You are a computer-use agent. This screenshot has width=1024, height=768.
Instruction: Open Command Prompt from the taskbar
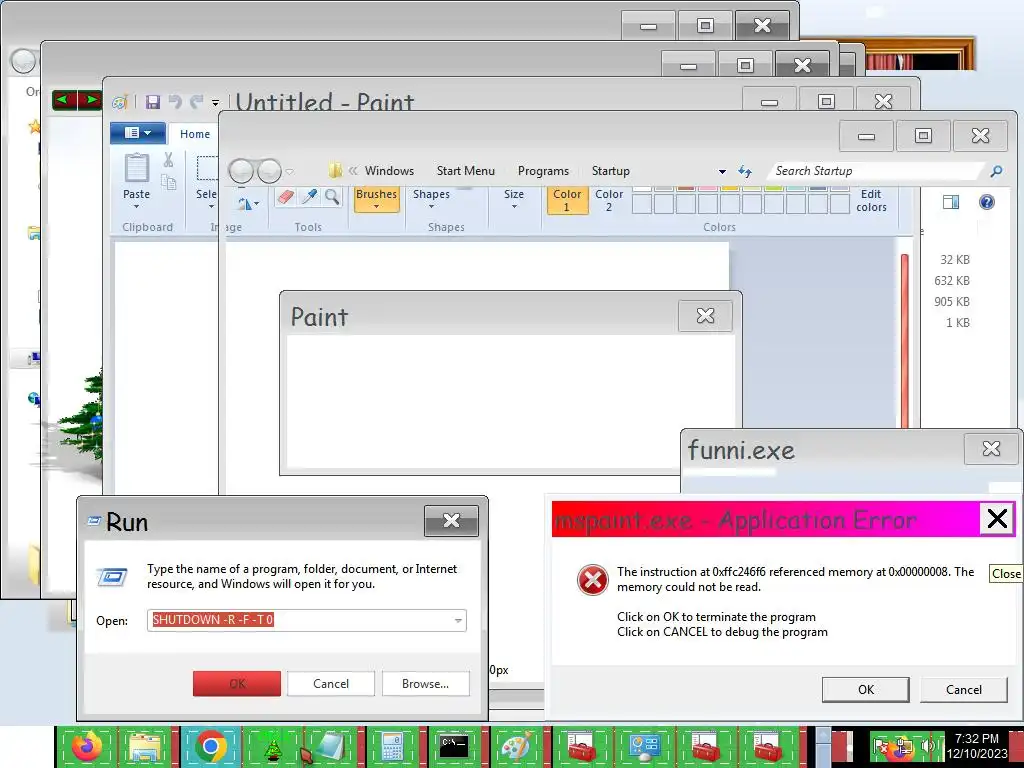[x=454, y=747]
